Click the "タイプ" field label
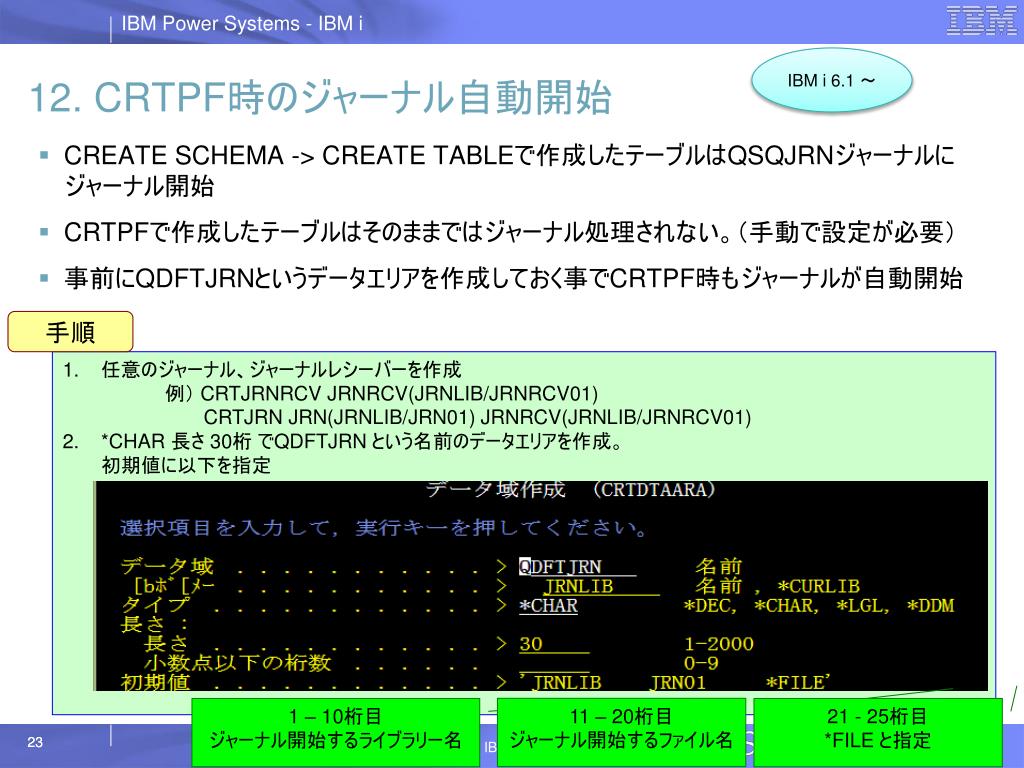 (x=155, y=605)
